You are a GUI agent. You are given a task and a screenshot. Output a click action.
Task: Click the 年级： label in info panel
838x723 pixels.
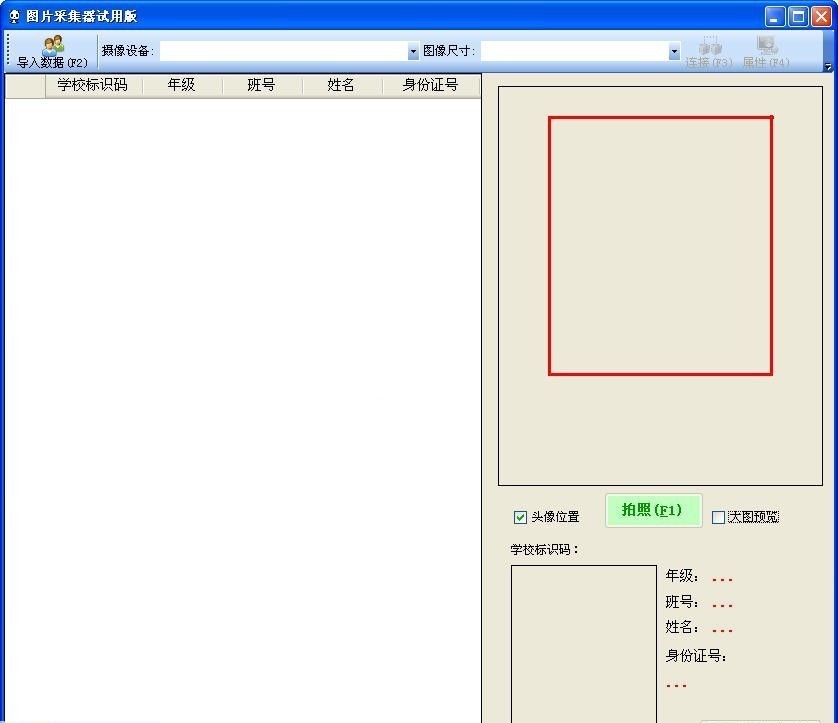click(682, 576)
